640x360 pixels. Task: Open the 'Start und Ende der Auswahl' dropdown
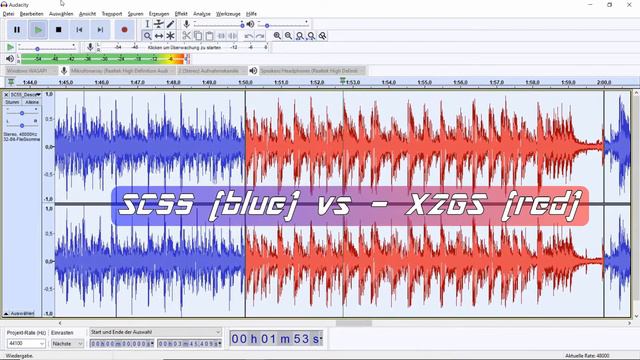[155, 332]
